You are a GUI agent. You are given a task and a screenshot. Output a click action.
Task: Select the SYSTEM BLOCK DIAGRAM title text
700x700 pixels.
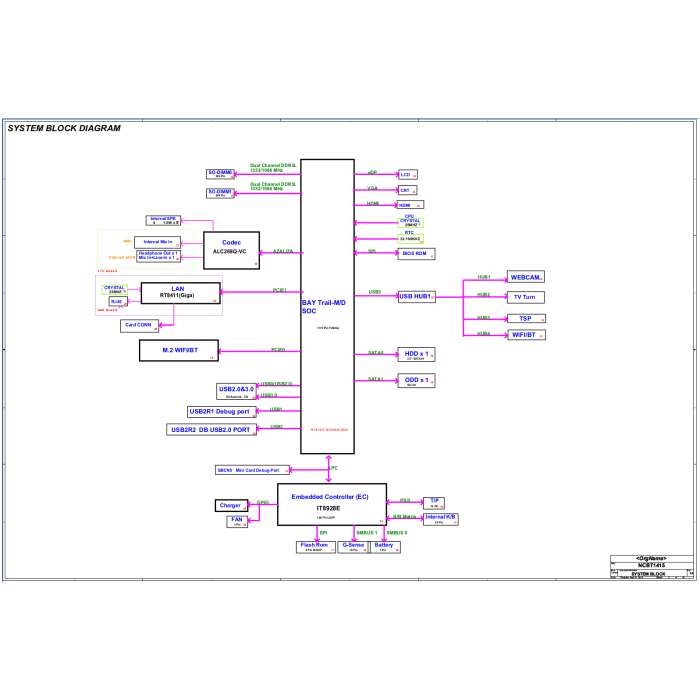tap(64, 128)
